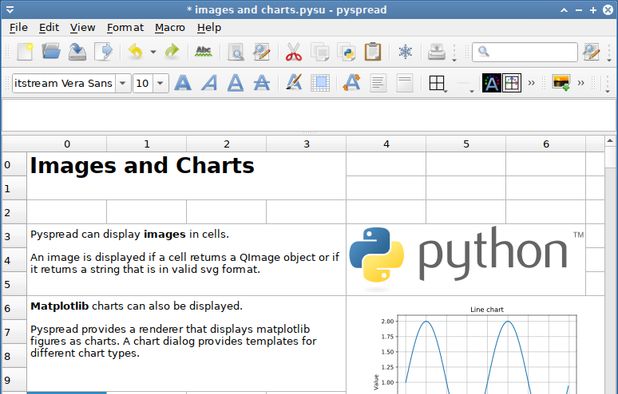Screen dimensions: 618x394
Task: Click into the empty entry line editor
Action: [x=308, y=115]
